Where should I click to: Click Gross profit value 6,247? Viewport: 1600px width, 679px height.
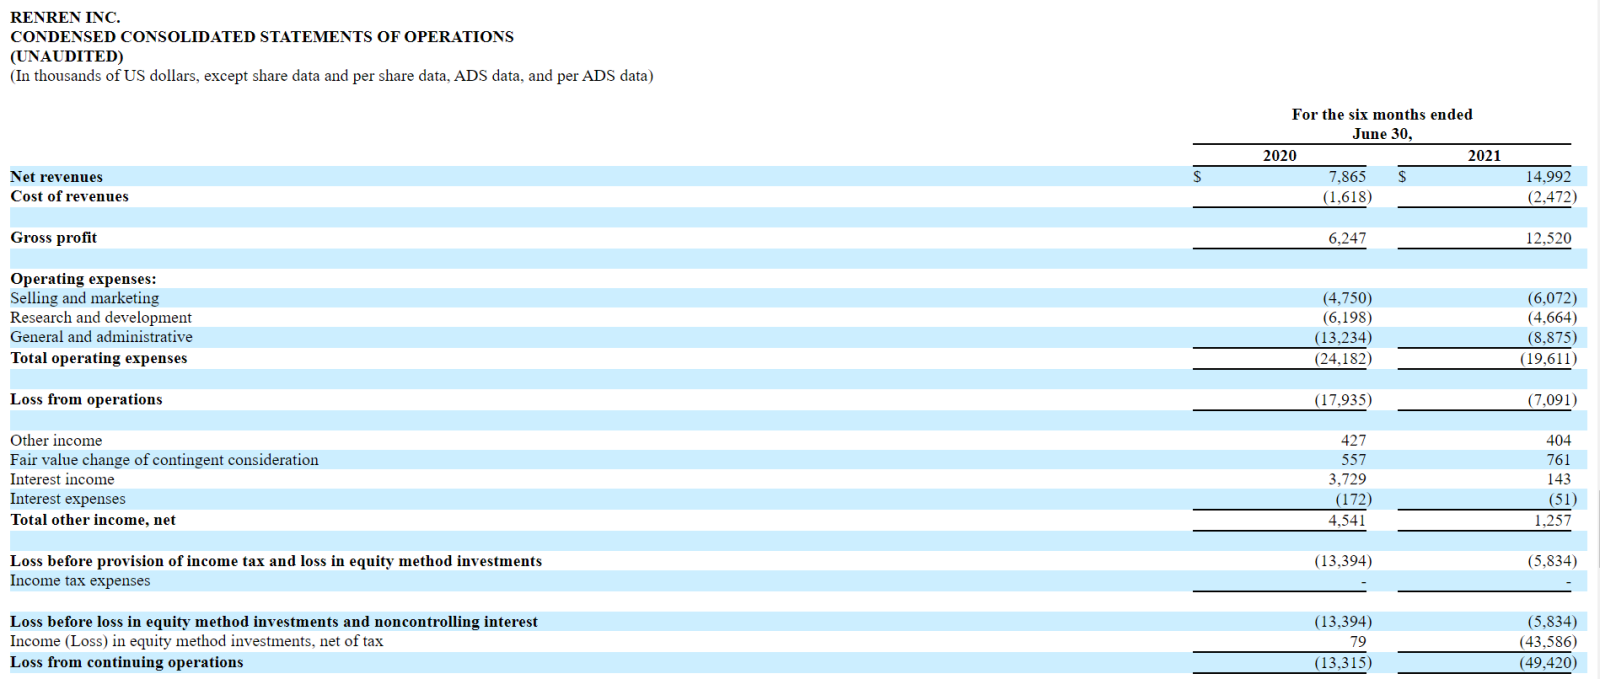(x=1347, y=238)
